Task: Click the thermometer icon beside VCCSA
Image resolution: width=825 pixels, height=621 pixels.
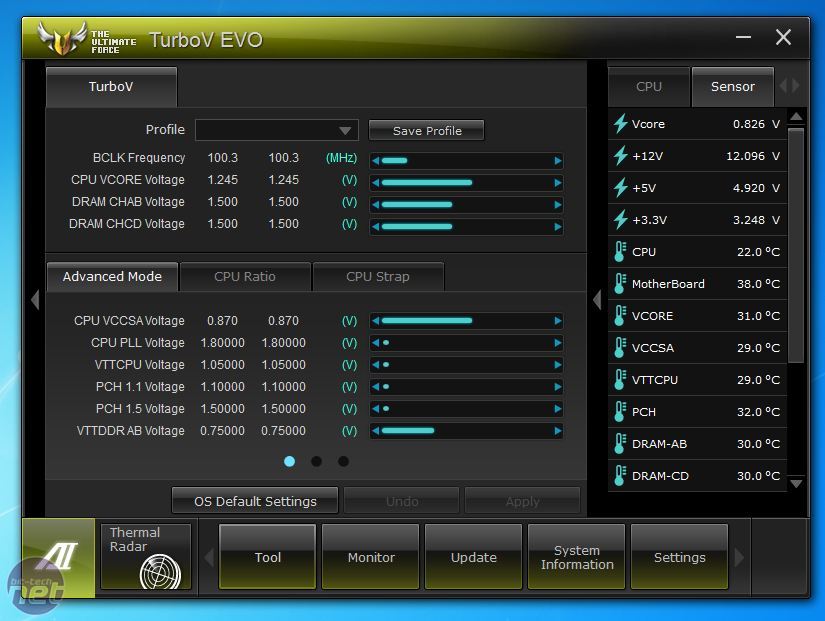Action: [x=620, y=348]
